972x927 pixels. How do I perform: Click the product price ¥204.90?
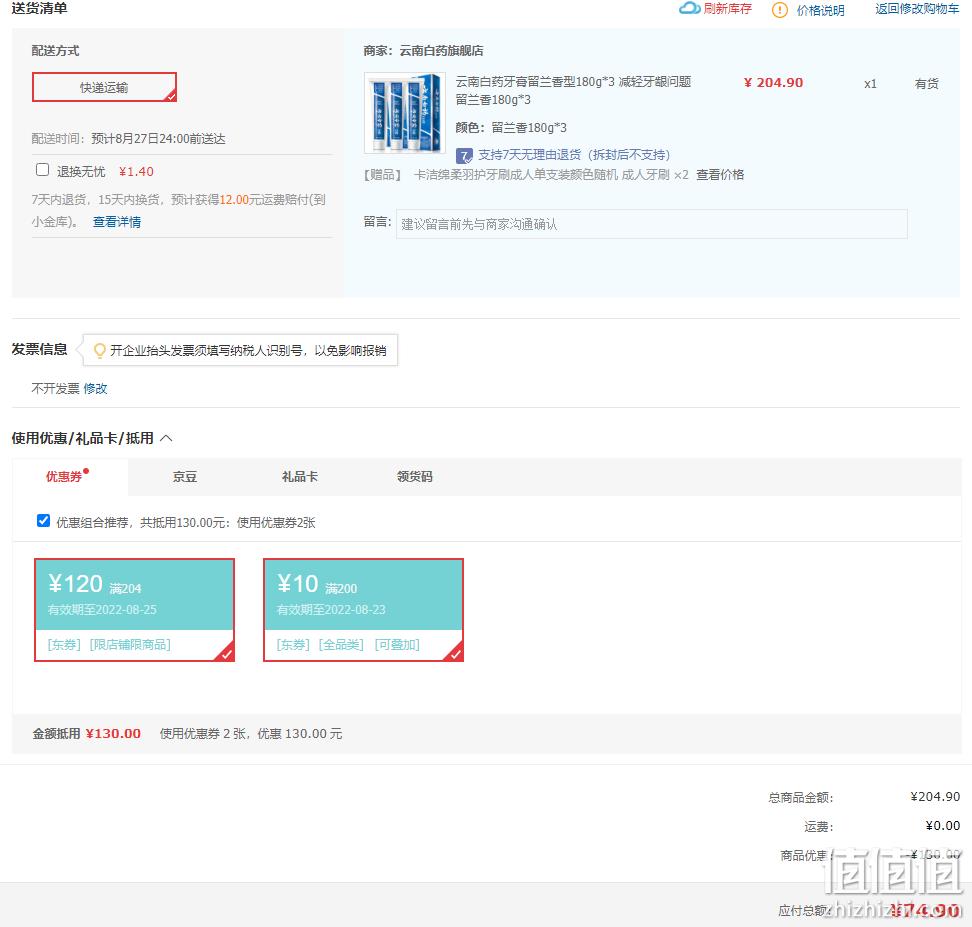(x=773, y=82)
